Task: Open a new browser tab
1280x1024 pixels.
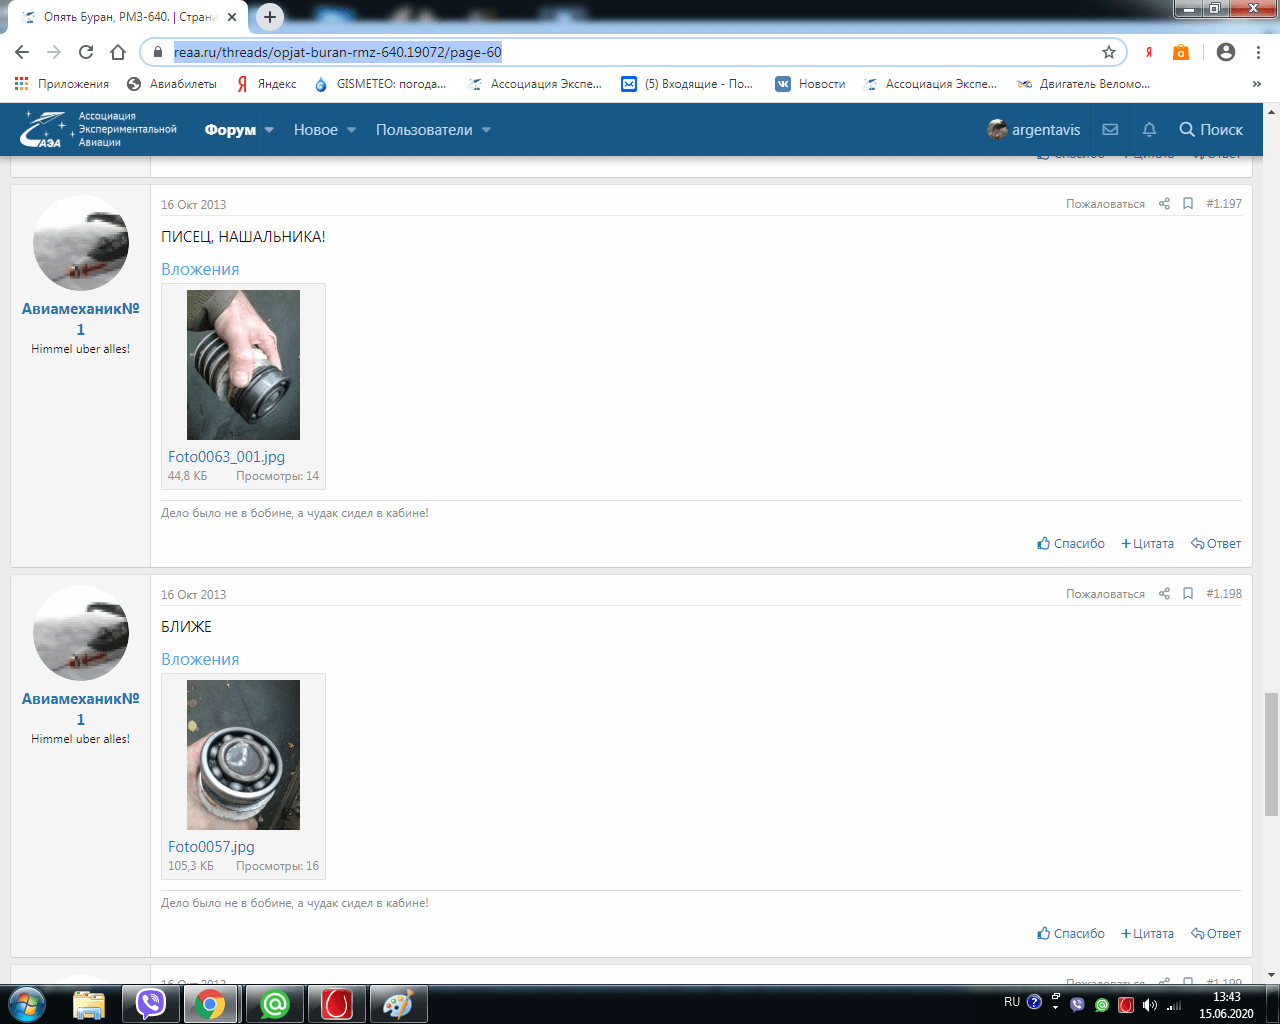Action: (270, 17)
